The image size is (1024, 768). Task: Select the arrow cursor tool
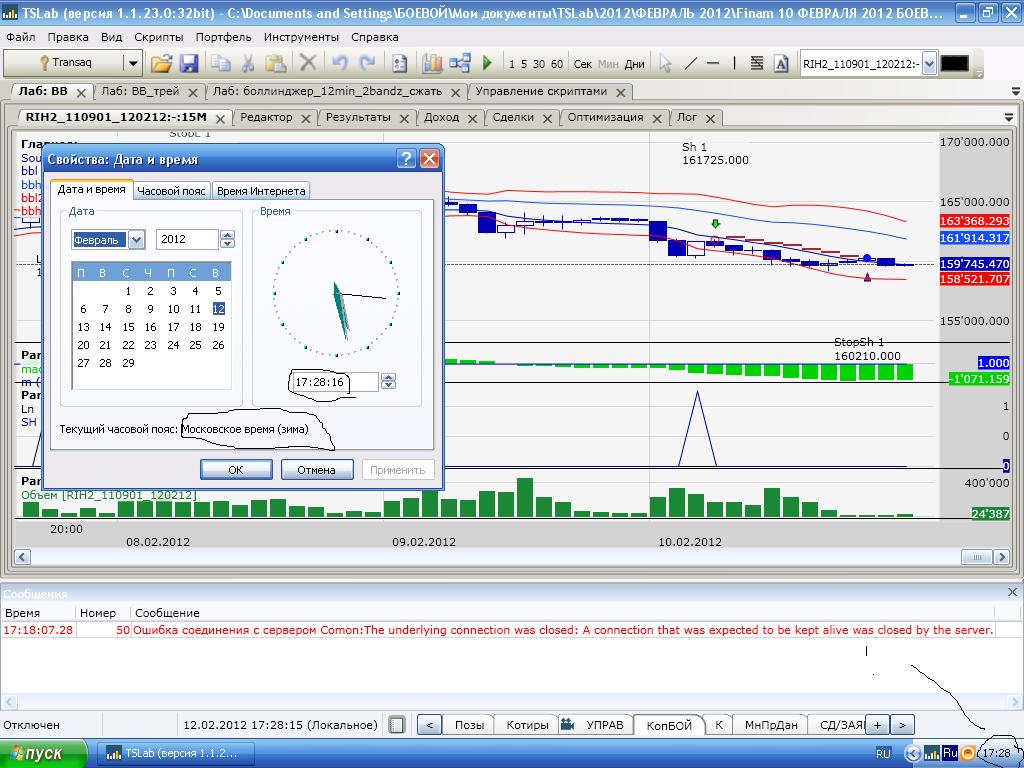point(665,63)
